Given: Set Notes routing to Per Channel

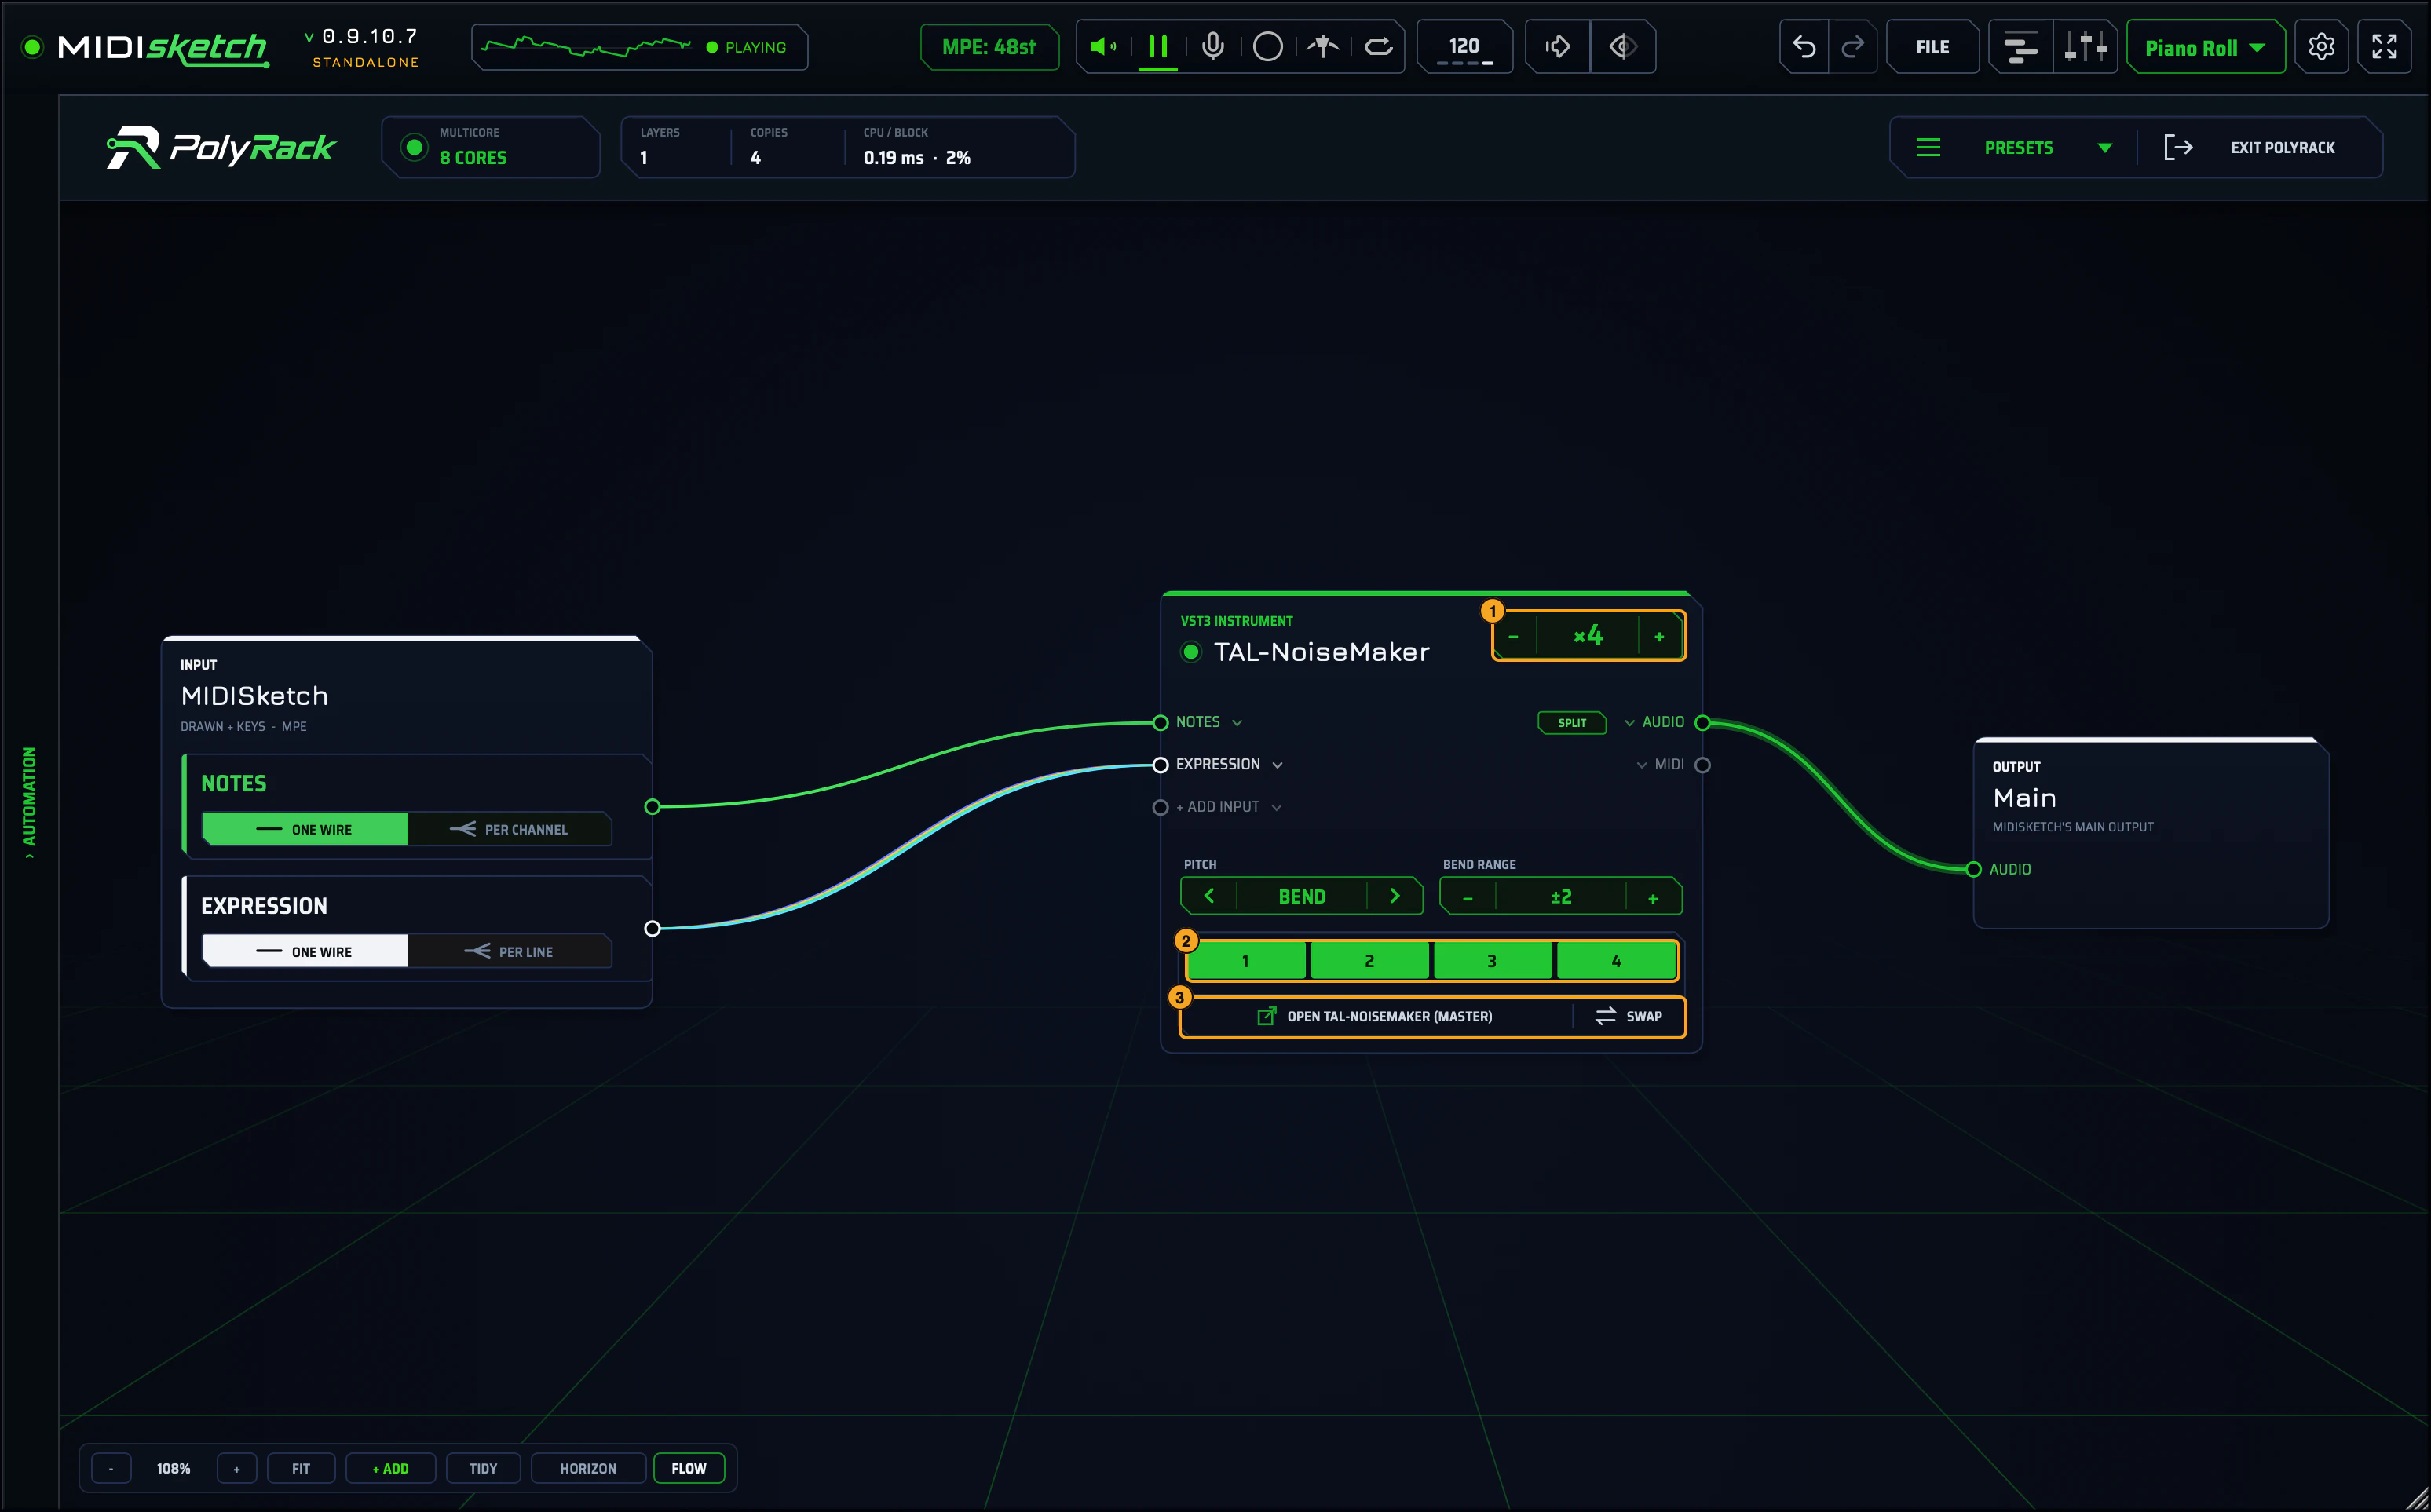Looking at the screenshot, I should [510, 829].
